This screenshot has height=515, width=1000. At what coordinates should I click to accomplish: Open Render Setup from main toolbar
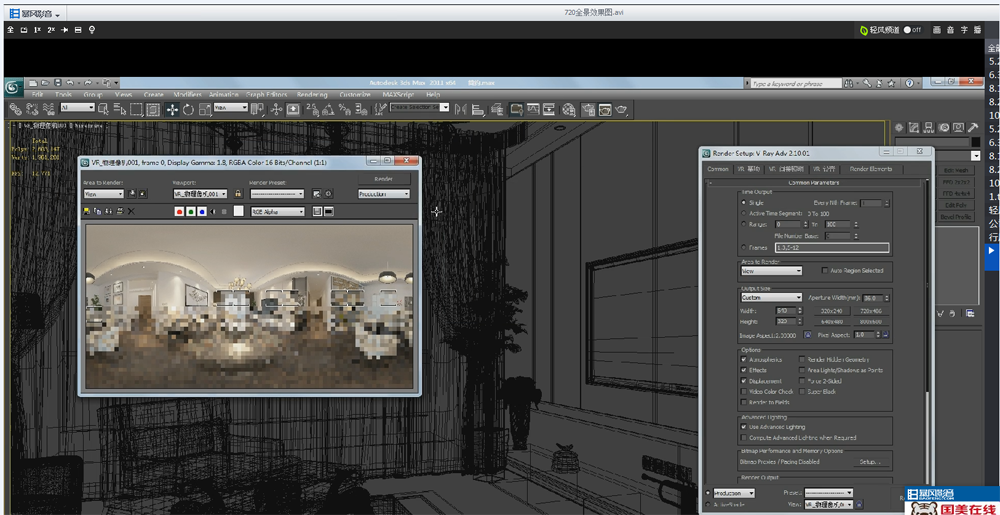coord(588,109)
